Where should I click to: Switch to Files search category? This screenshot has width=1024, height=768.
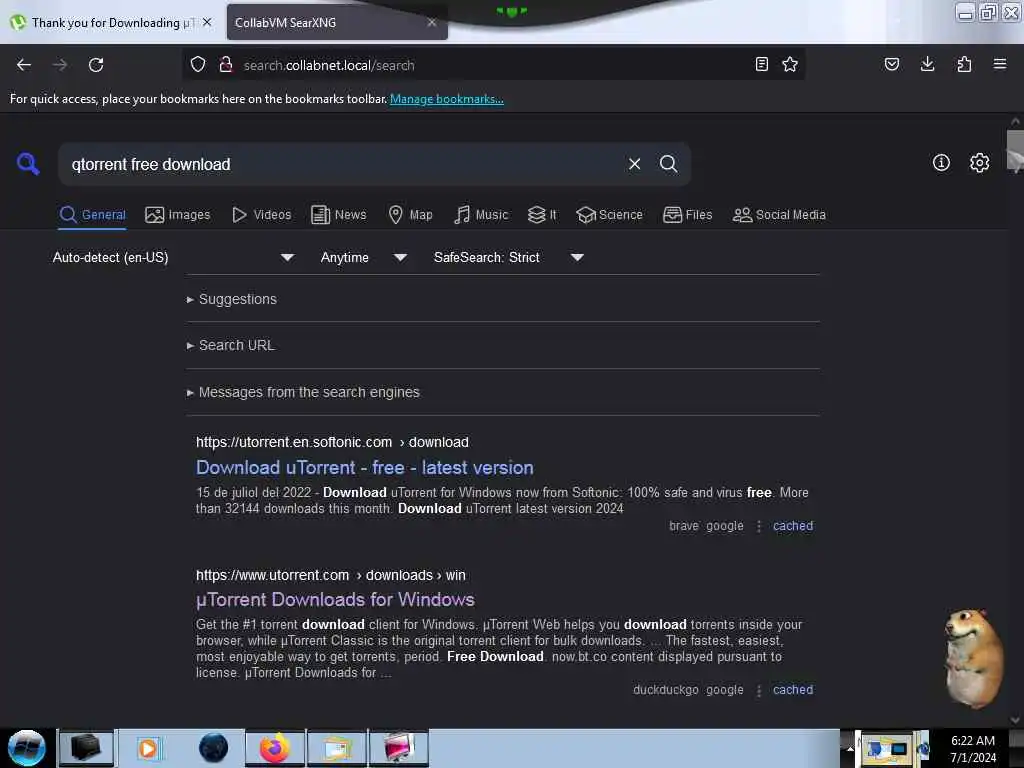pos(687,215)
